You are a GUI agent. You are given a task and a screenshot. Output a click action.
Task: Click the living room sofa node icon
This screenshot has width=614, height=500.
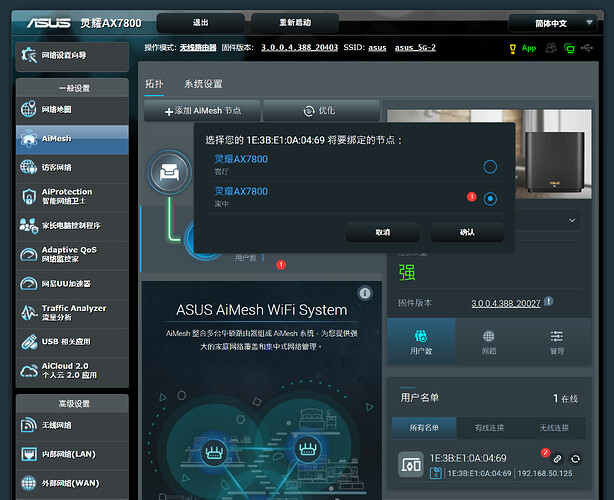tap(170, 173)
